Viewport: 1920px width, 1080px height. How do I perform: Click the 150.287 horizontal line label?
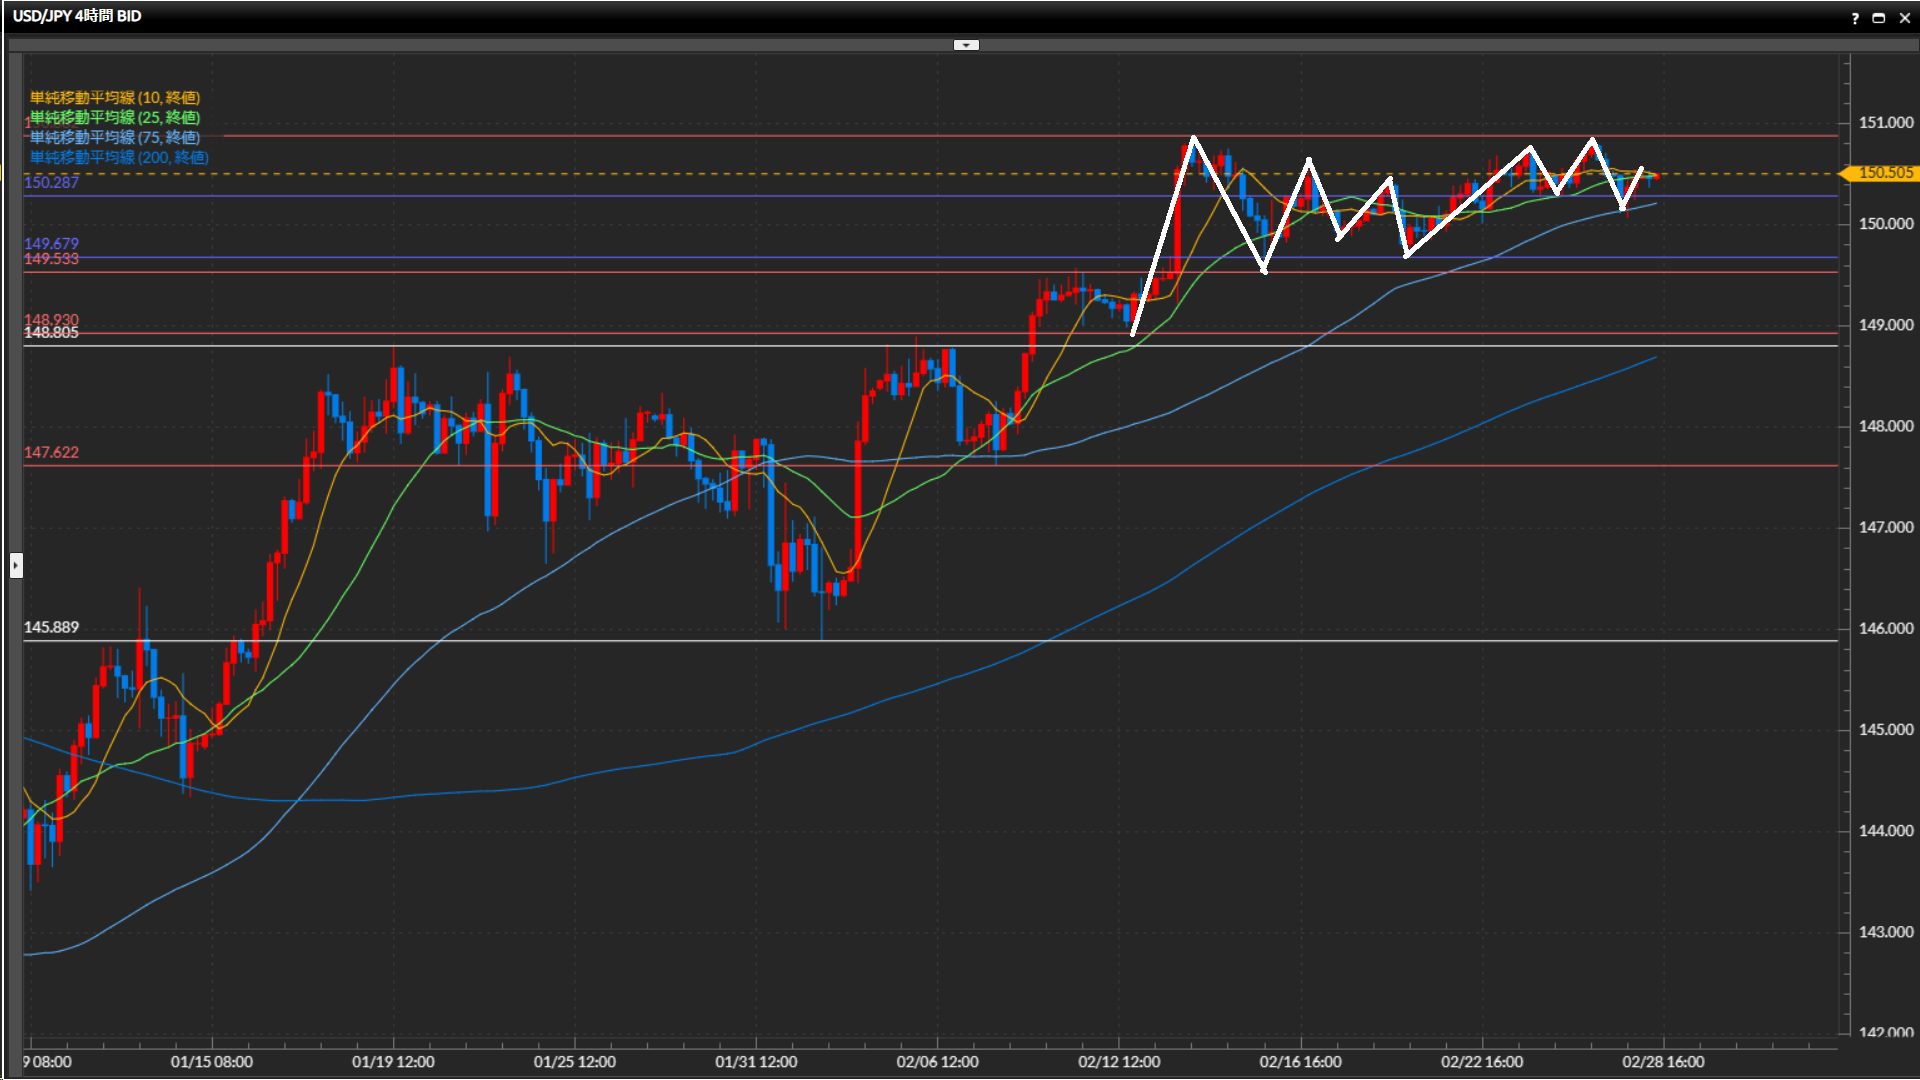[x=51, y=182]
